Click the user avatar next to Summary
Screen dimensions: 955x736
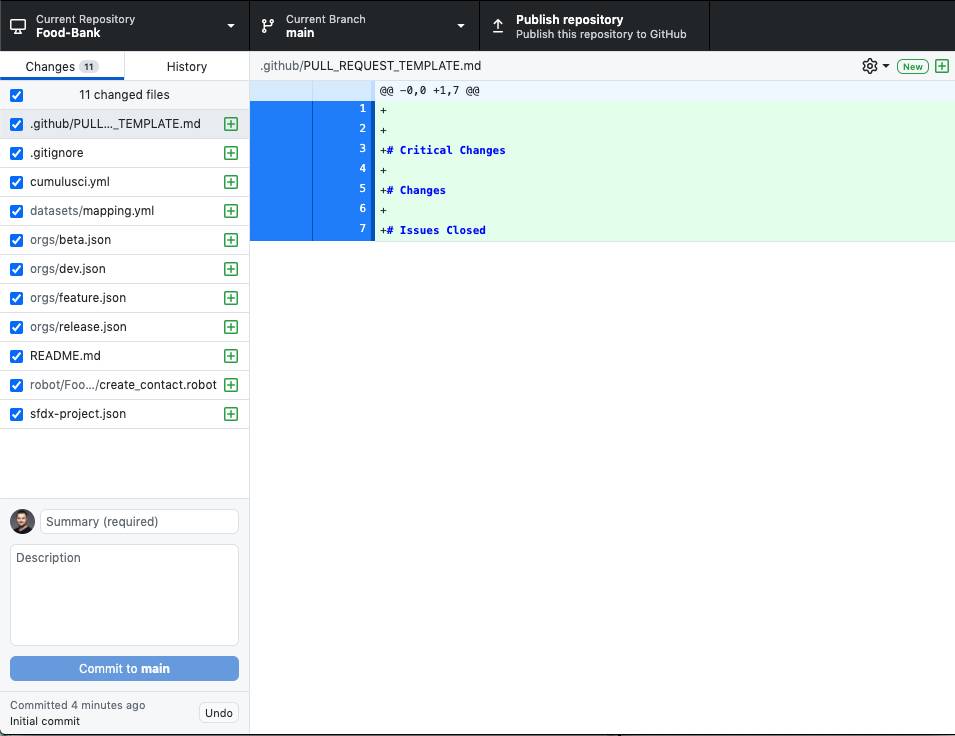pyautogui.click(x=22, y=521)
